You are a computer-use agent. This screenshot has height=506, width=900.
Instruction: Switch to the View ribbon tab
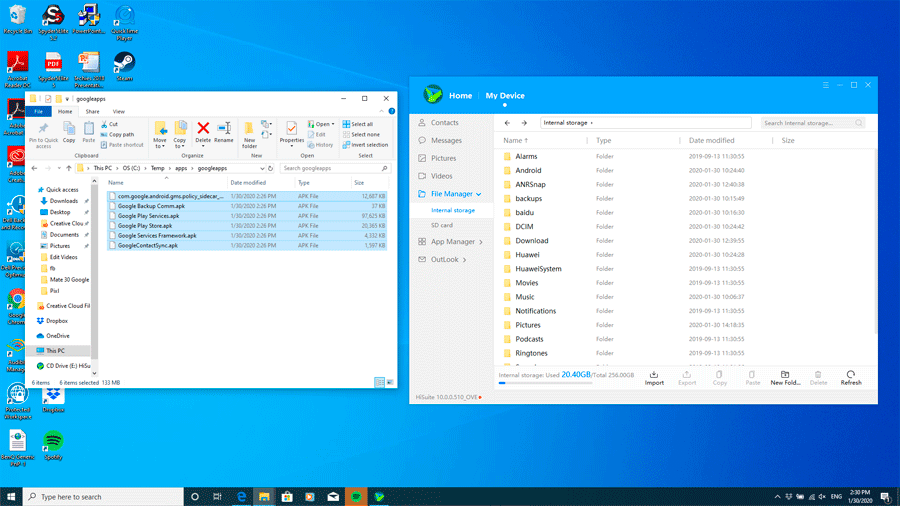click(x=118, y=111)
